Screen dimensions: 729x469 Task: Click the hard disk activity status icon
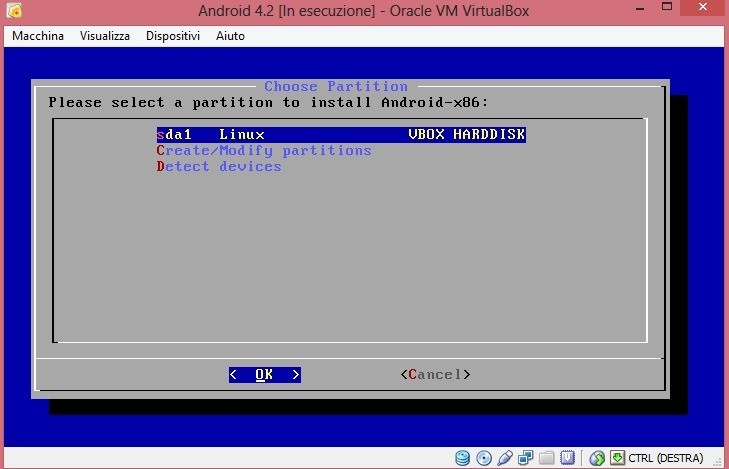(x=463, y=458)
